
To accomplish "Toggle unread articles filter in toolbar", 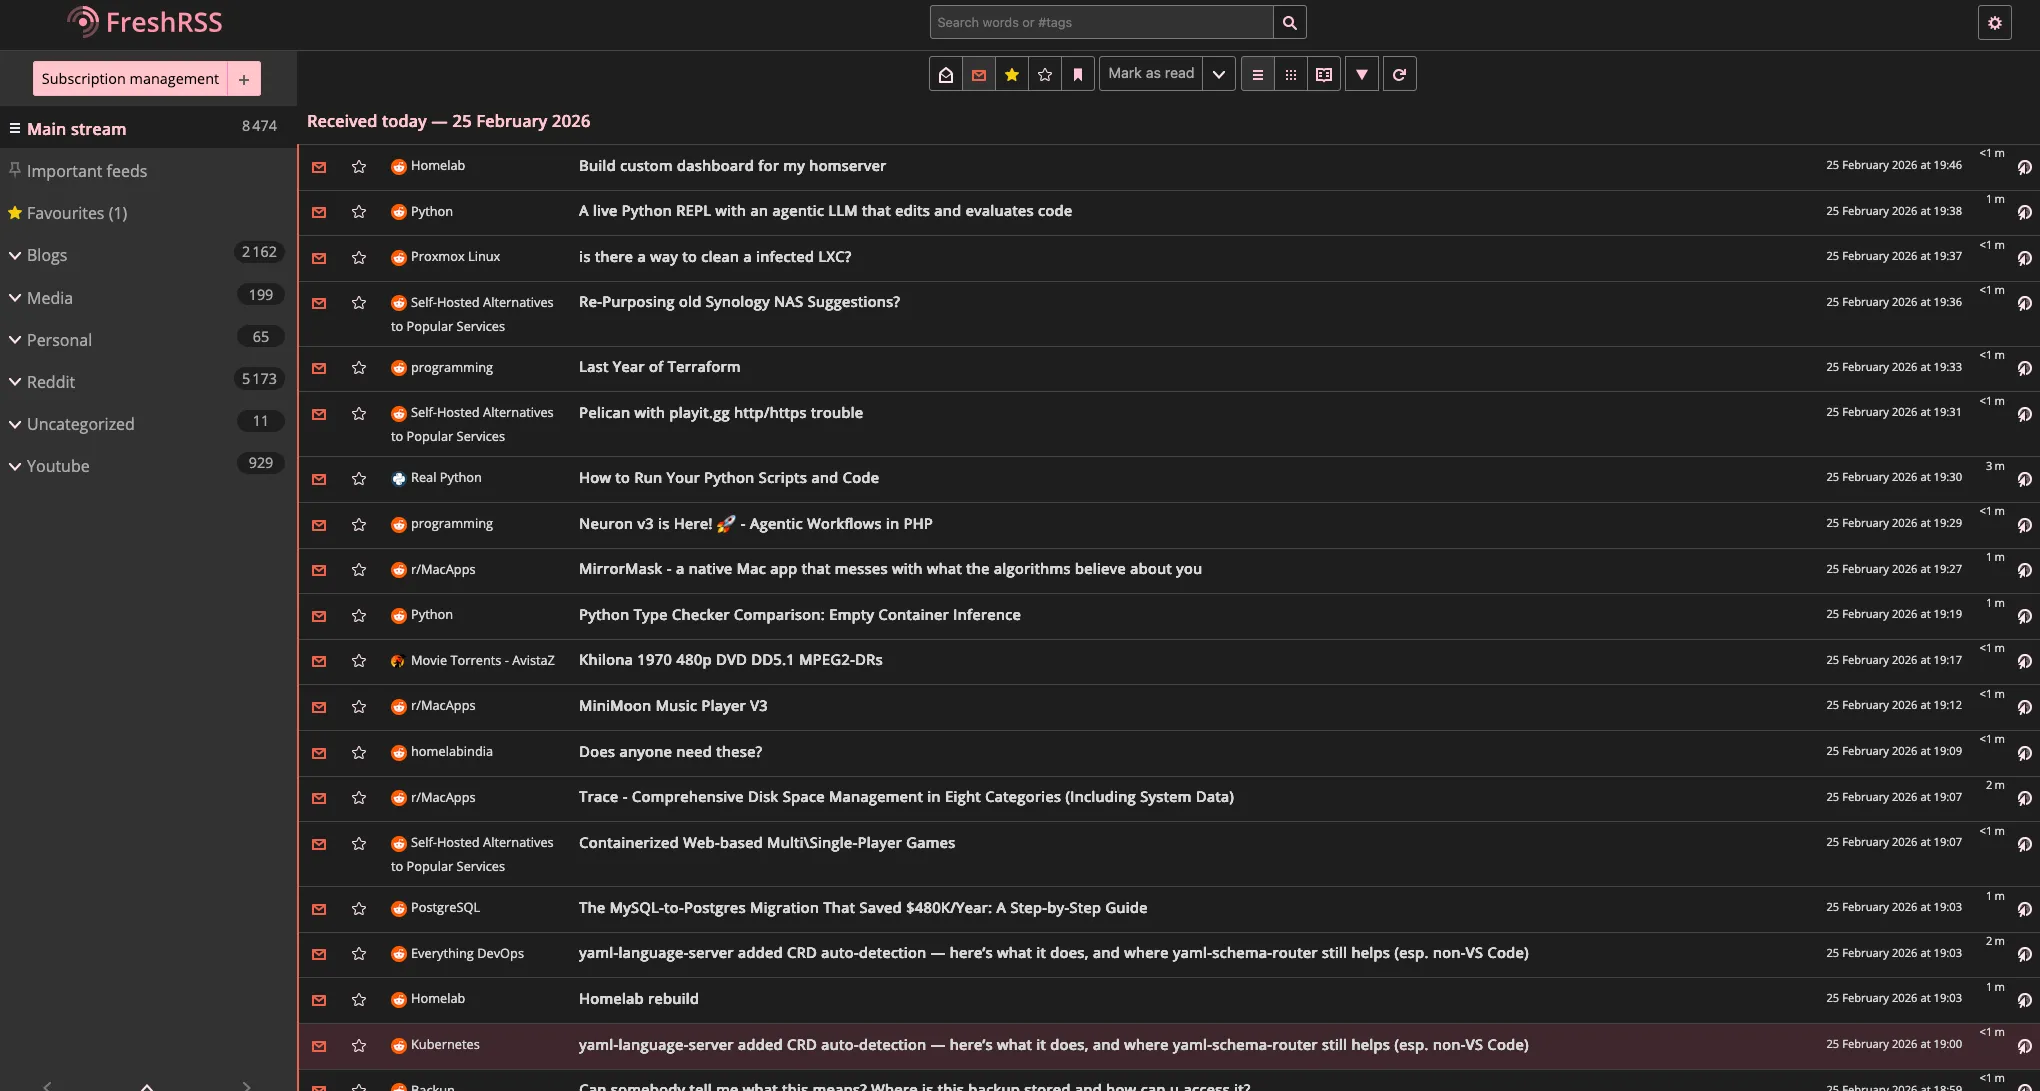I will (x=979, y=74).
